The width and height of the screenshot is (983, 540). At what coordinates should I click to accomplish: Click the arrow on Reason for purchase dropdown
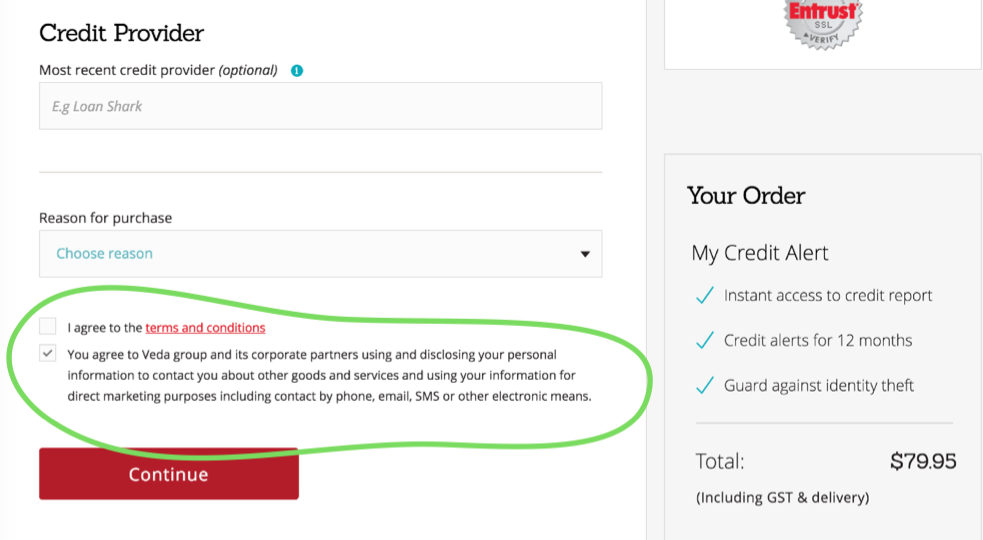click(585, 254)
